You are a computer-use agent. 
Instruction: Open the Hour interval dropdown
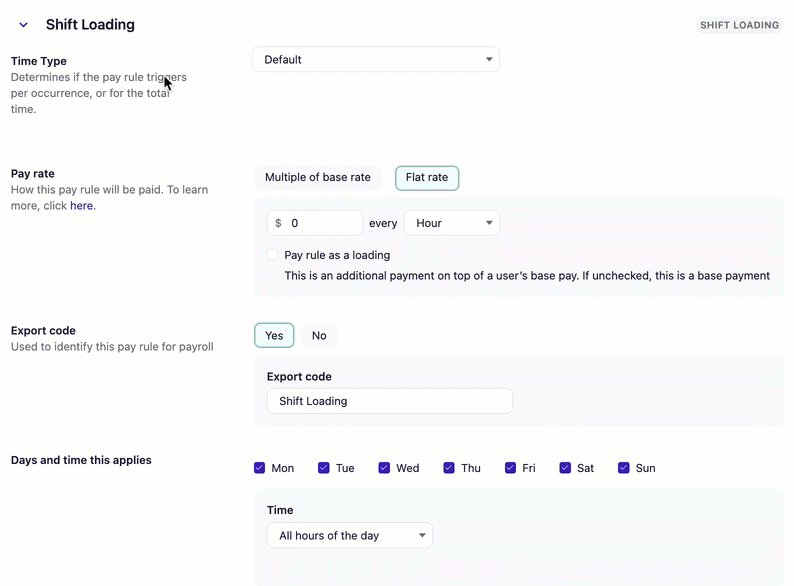coord(452,223)
